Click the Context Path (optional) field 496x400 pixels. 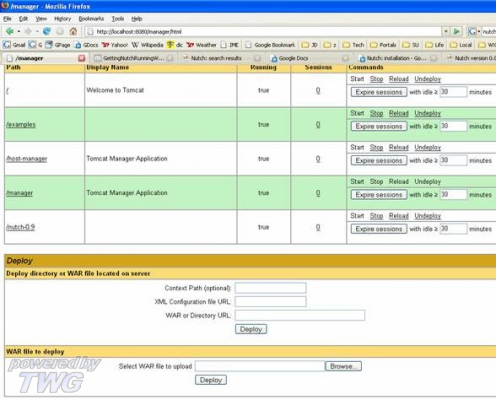(x=271, y=288)
